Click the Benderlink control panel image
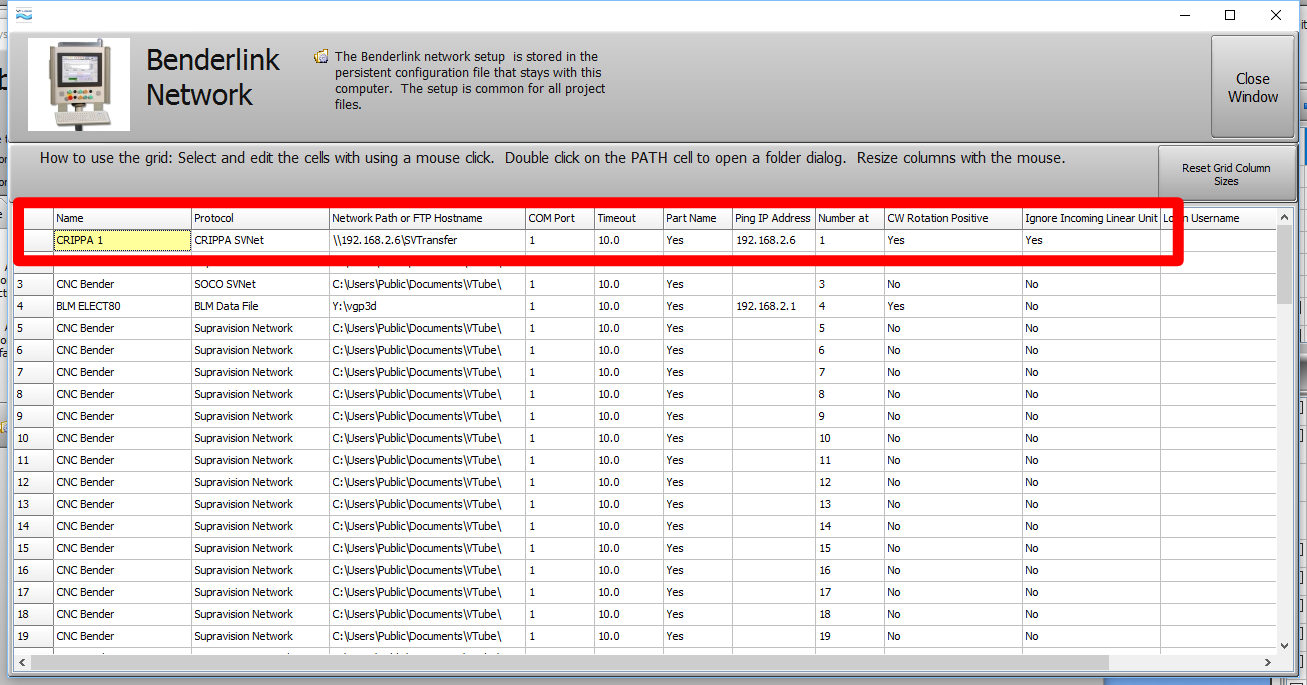 [x=79, y=85]
